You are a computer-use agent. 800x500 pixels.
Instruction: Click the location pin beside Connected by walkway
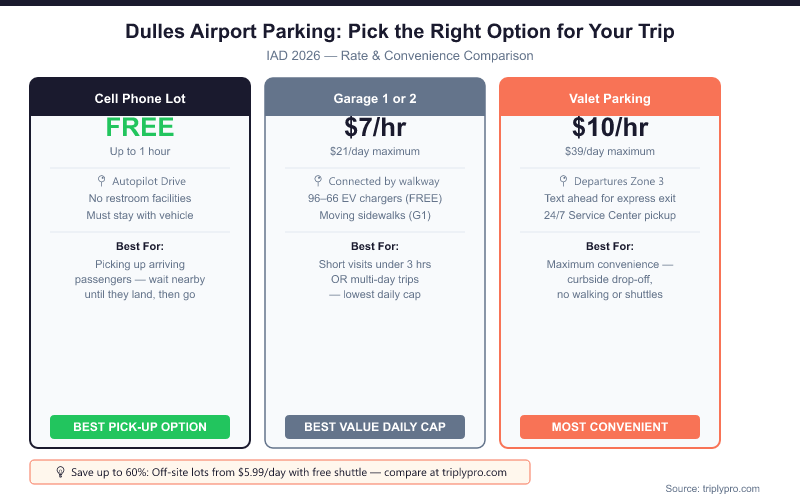coord(318,181)
